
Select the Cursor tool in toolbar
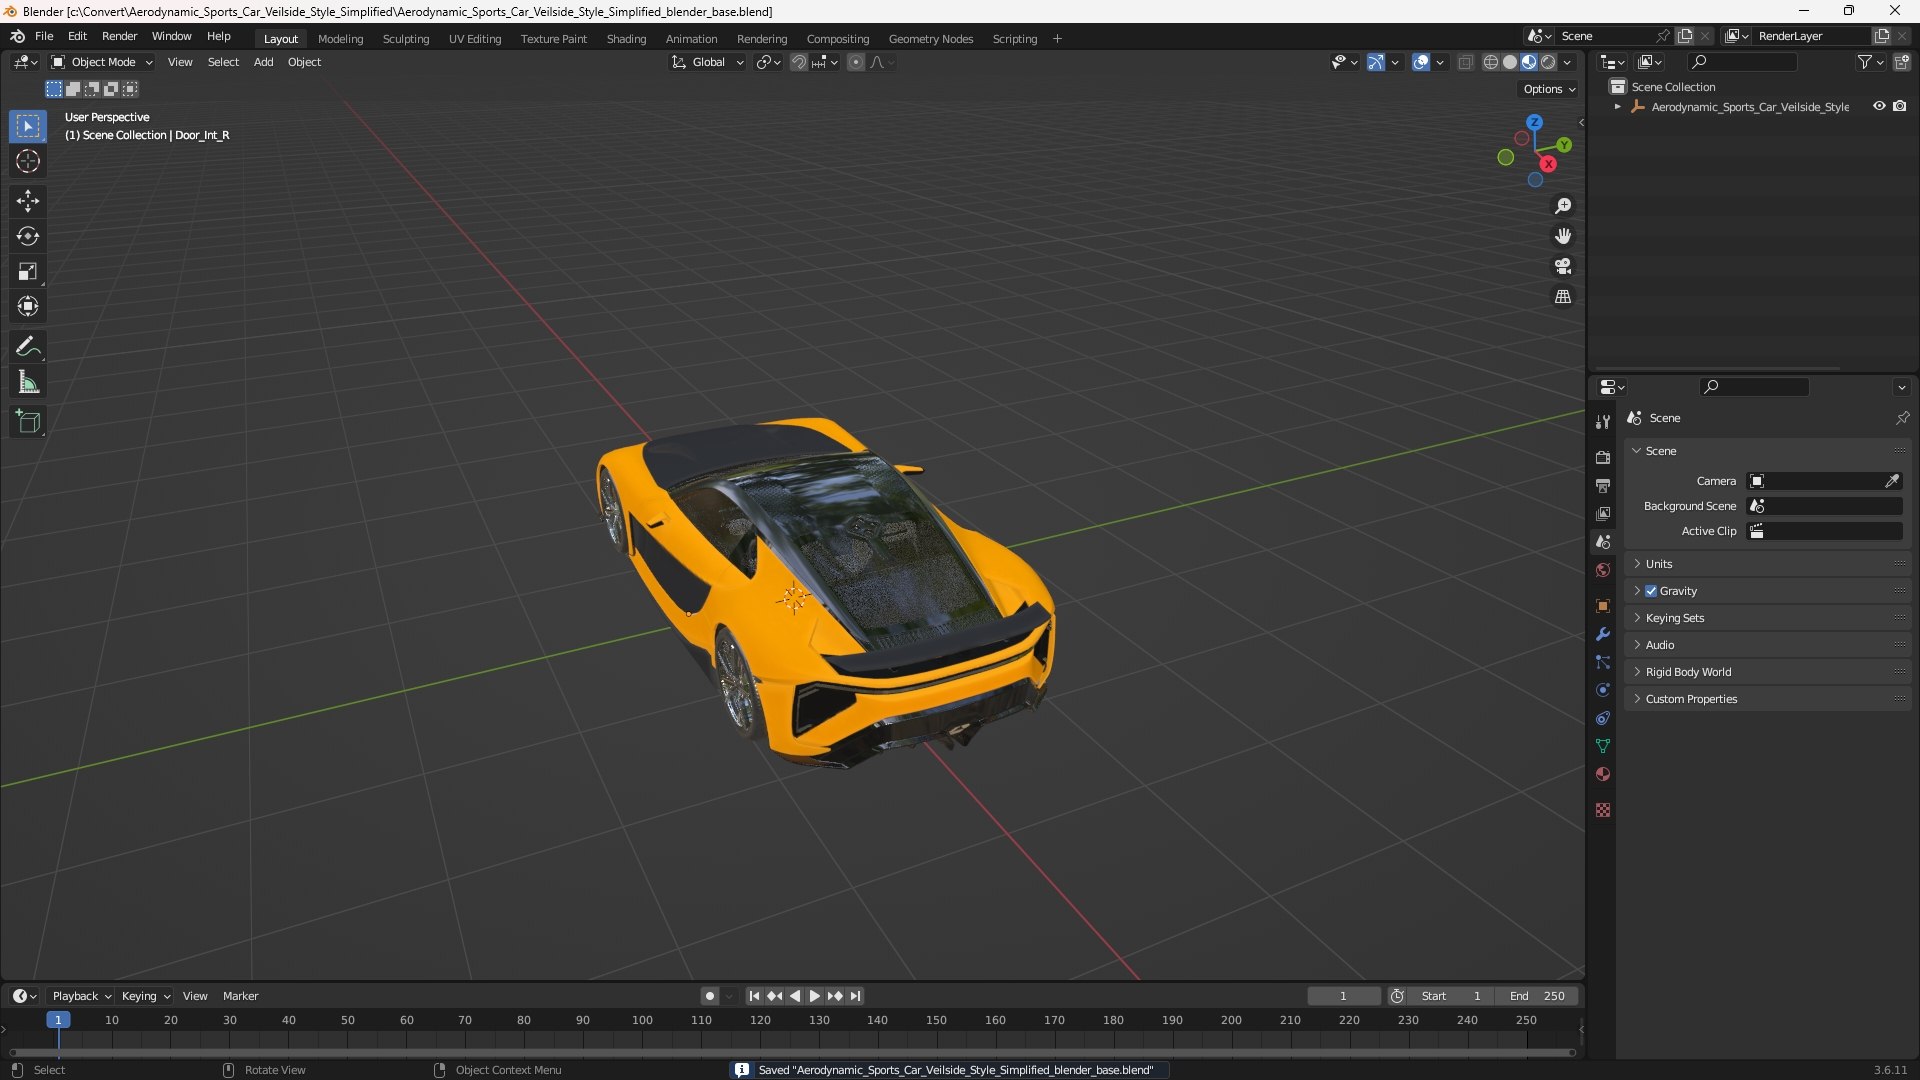point(28,161)
